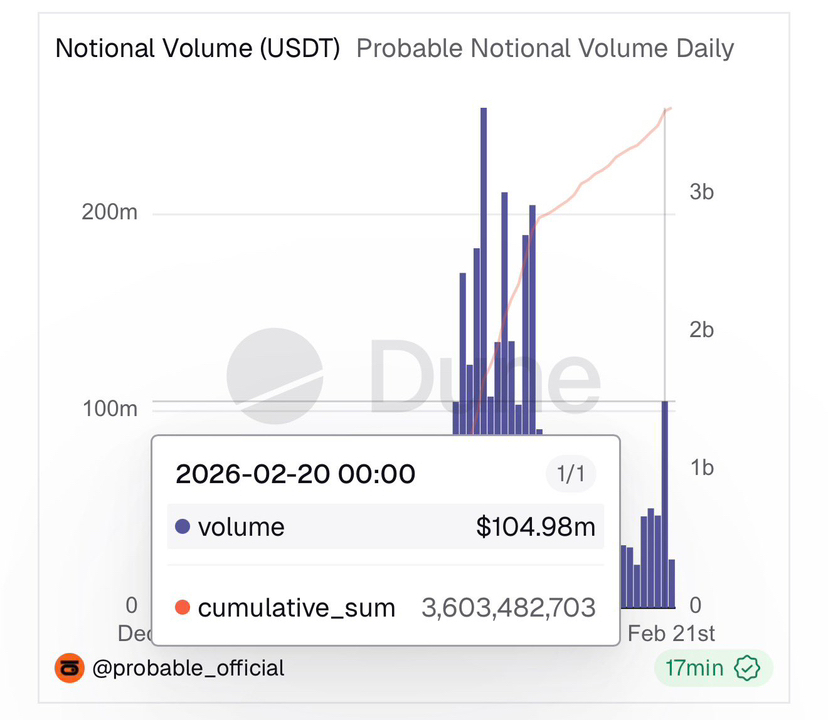Open the Probable Notional Volume Daily query
The width and height of the screenshot is (828, 720).
point(545,48)
